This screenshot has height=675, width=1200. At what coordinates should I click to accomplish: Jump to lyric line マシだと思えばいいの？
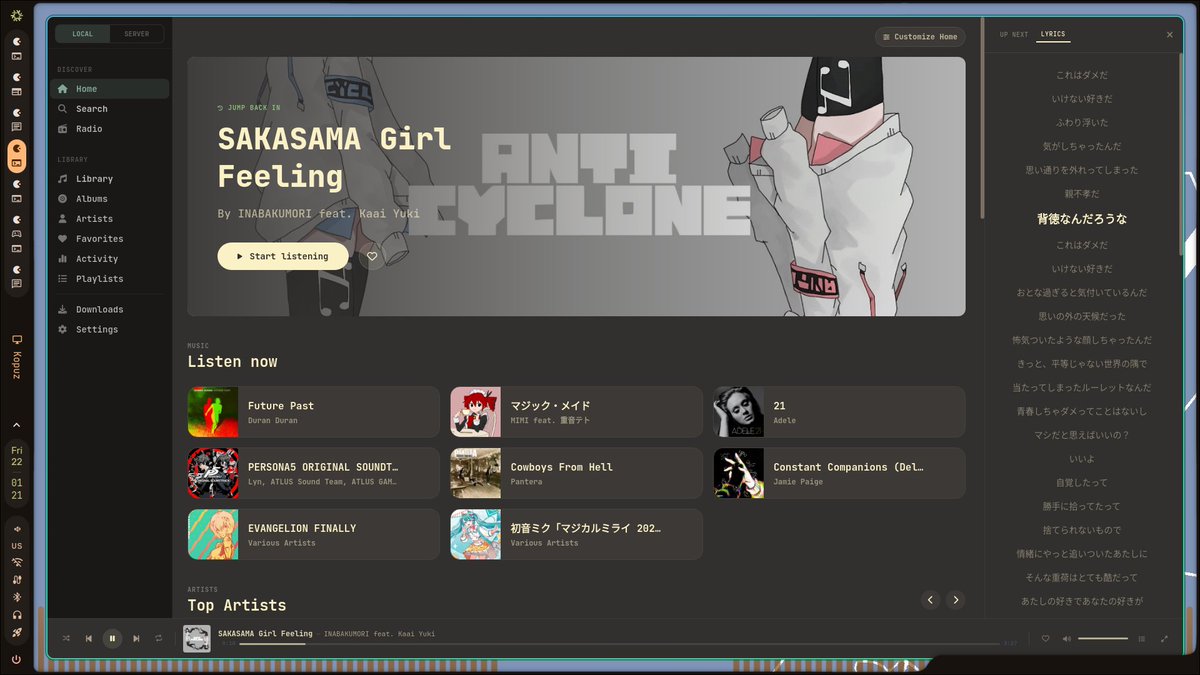pos(1082,435)
